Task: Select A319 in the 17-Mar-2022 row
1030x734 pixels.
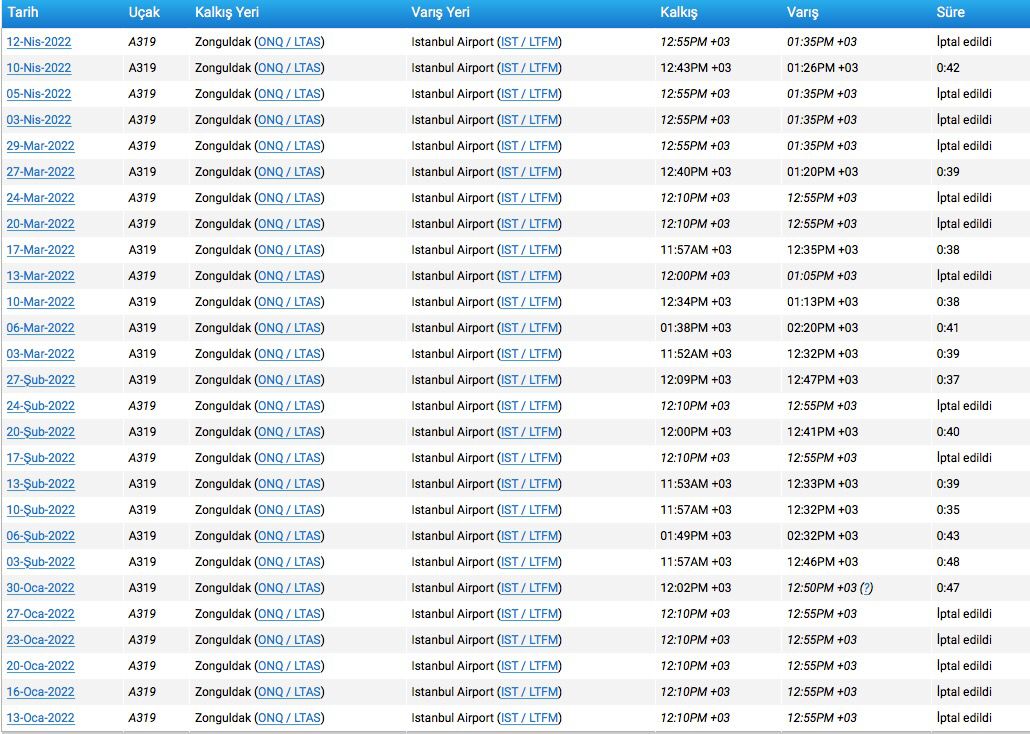Action: click(x=143, y=250)
